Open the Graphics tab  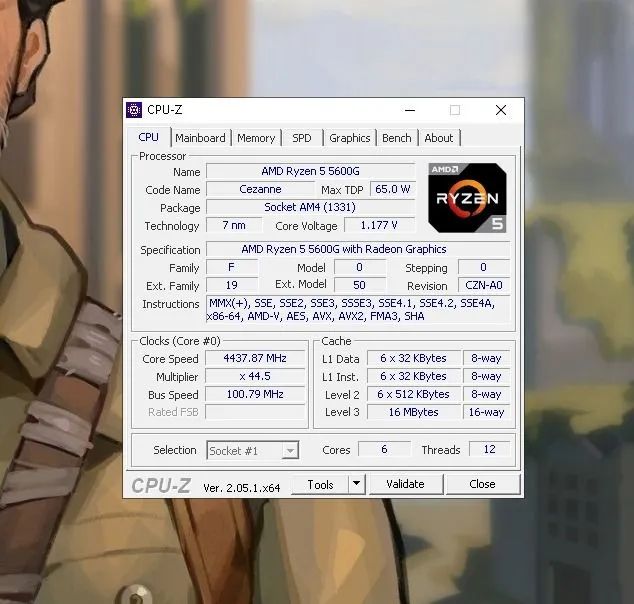click(349, 138)
